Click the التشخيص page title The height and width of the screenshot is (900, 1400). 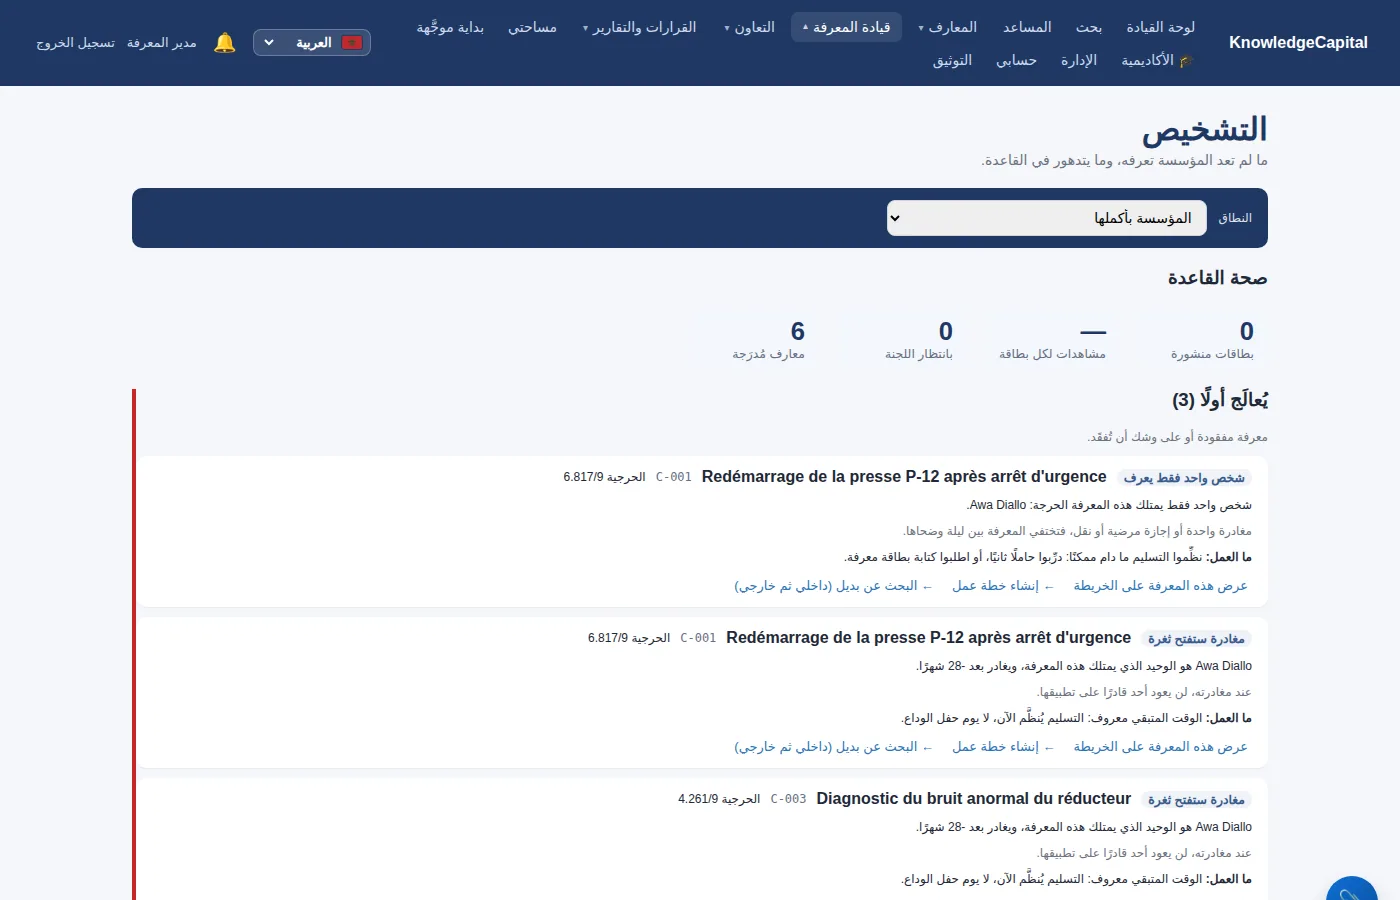pos(1205,130)
